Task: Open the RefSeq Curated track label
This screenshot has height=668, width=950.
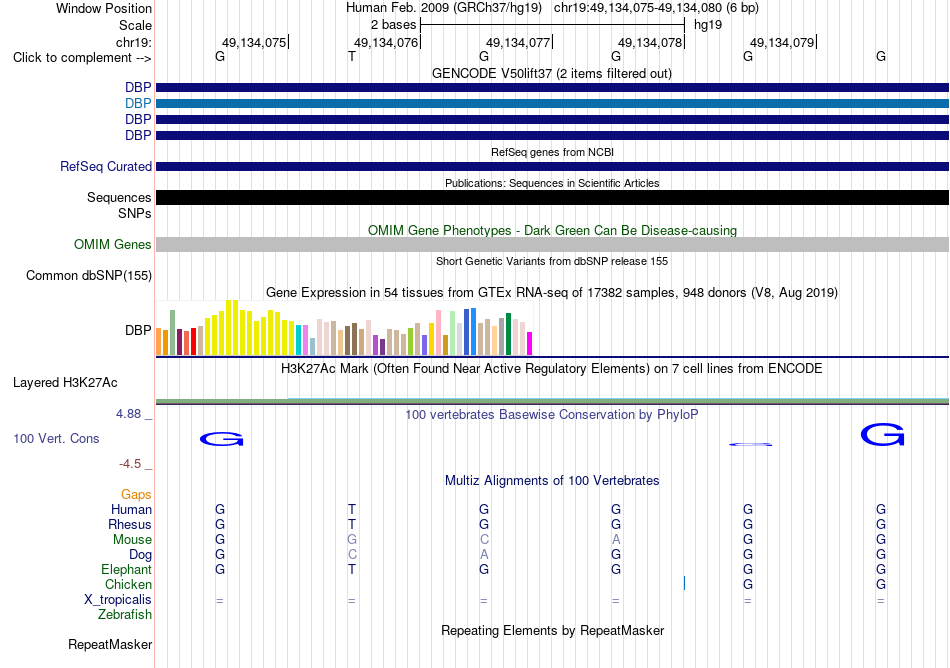Action: pos(106,167)
